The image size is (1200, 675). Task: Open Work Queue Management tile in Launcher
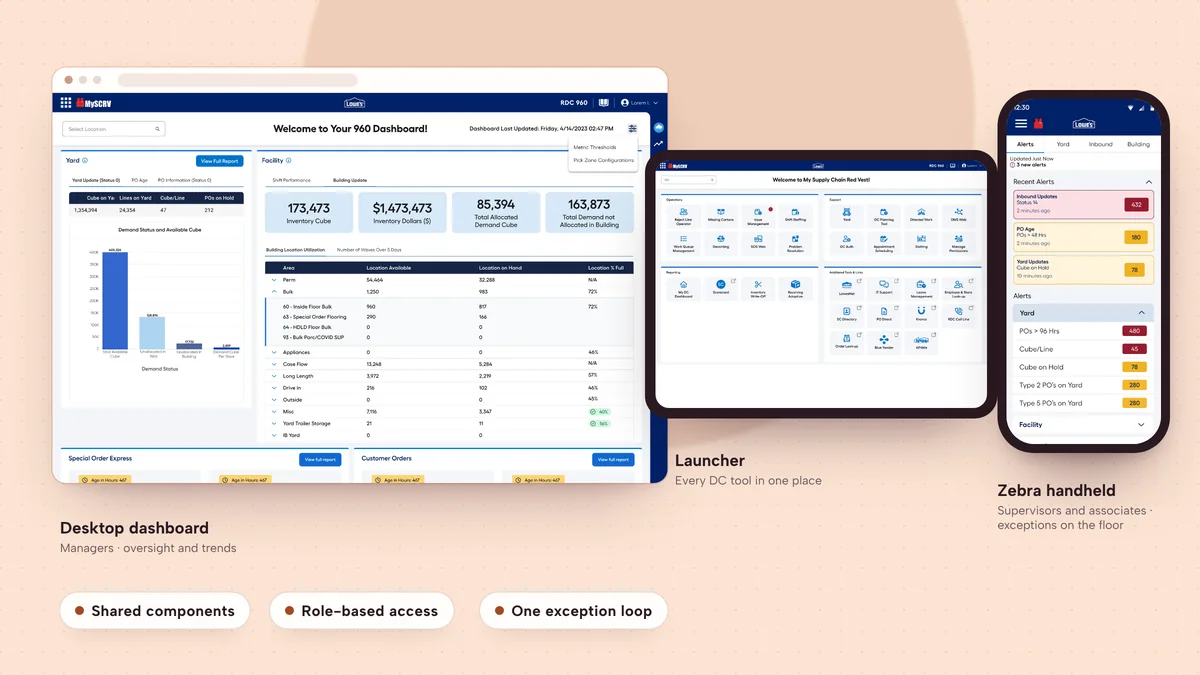pyautogui.click(x=683, y=242)
